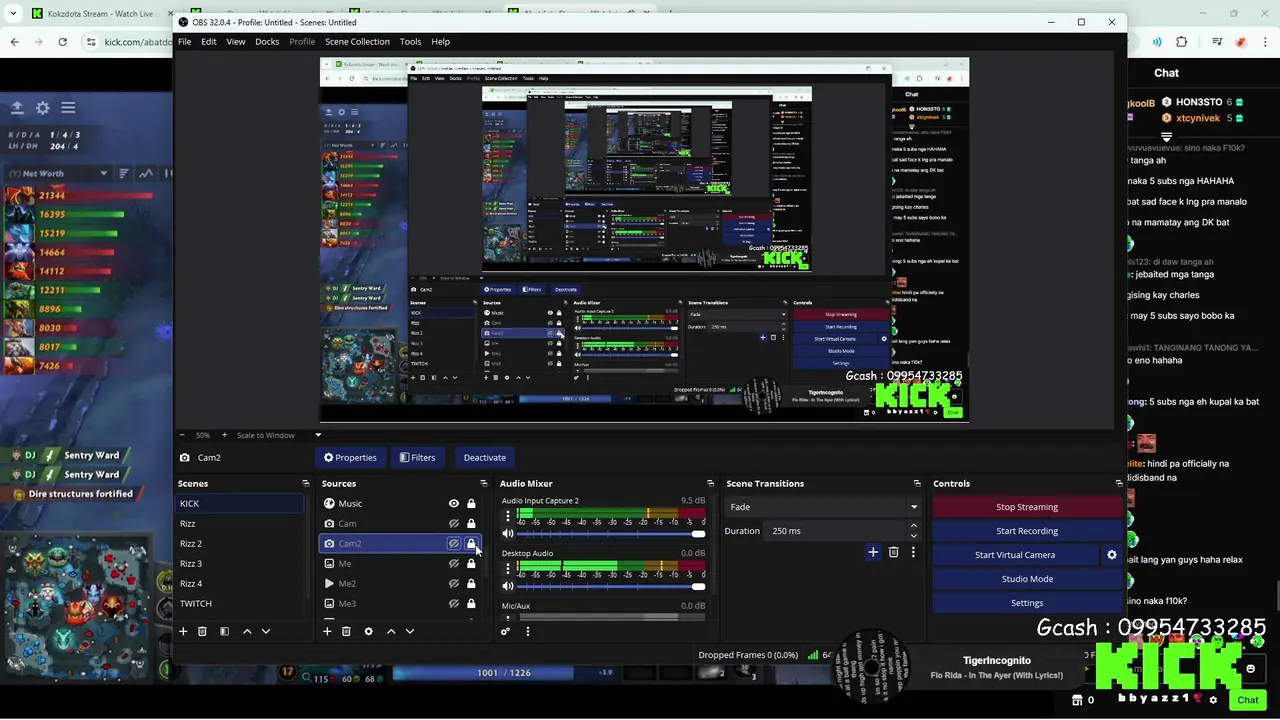Move source up in Sources list

pos(391,631)
